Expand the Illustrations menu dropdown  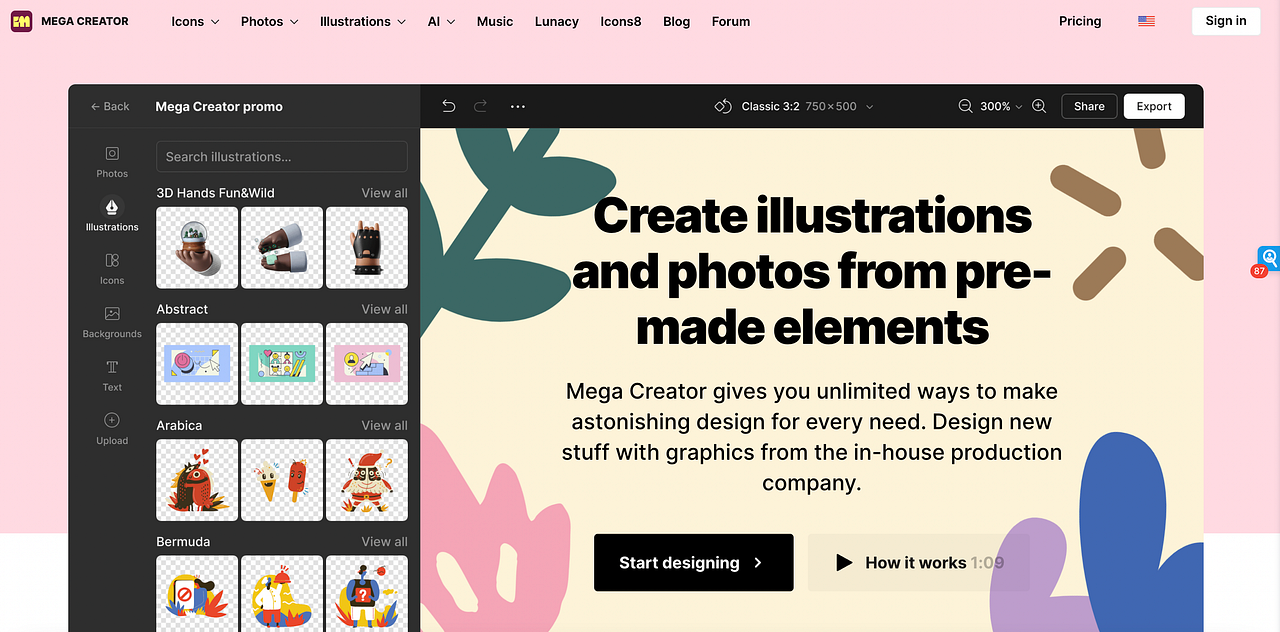[x=363, y=21]
